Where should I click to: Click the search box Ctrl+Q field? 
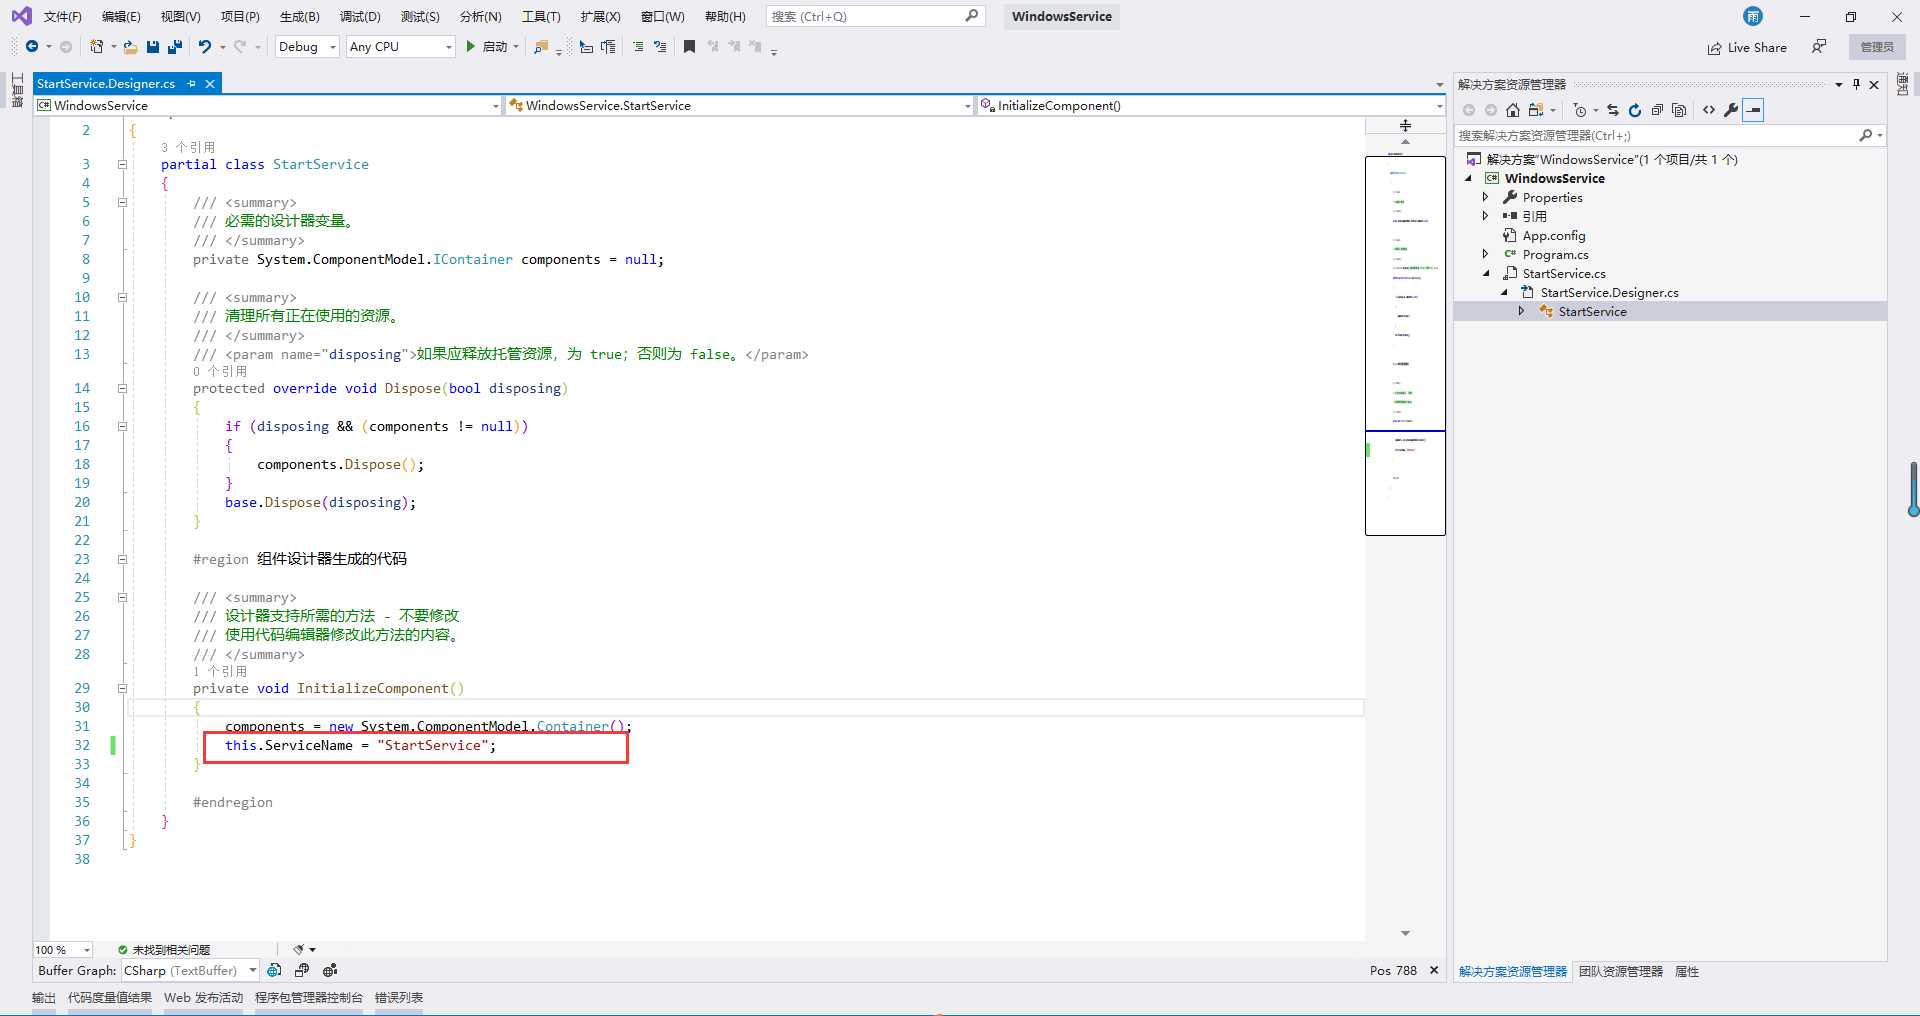[x=876, y=16]
